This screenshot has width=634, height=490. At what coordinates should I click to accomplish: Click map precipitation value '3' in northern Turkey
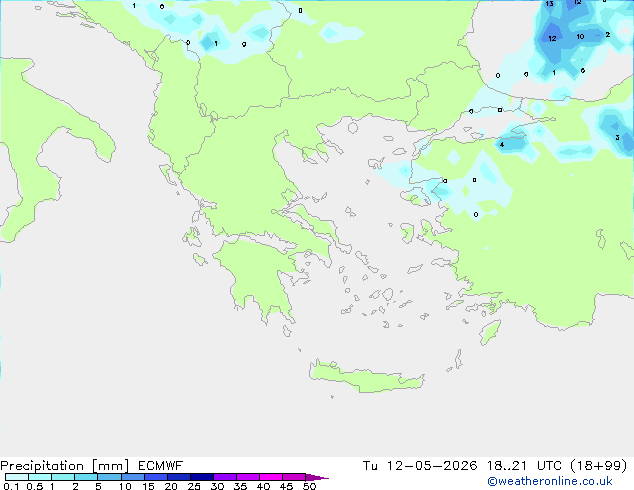coord(617,137)
